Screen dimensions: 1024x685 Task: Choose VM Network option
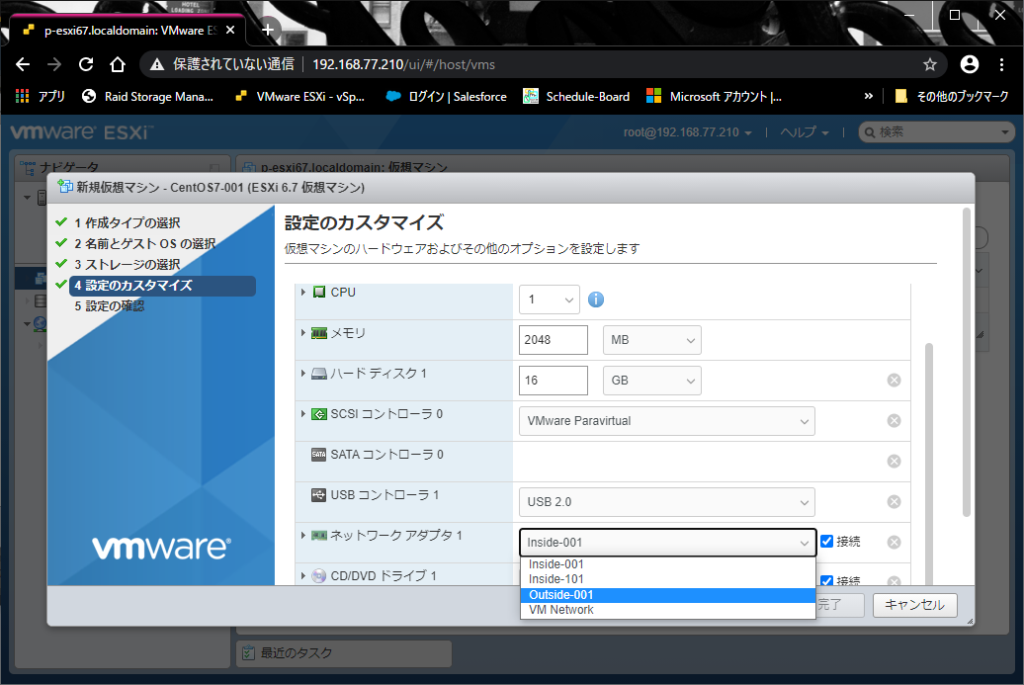[x=667, y=610]
